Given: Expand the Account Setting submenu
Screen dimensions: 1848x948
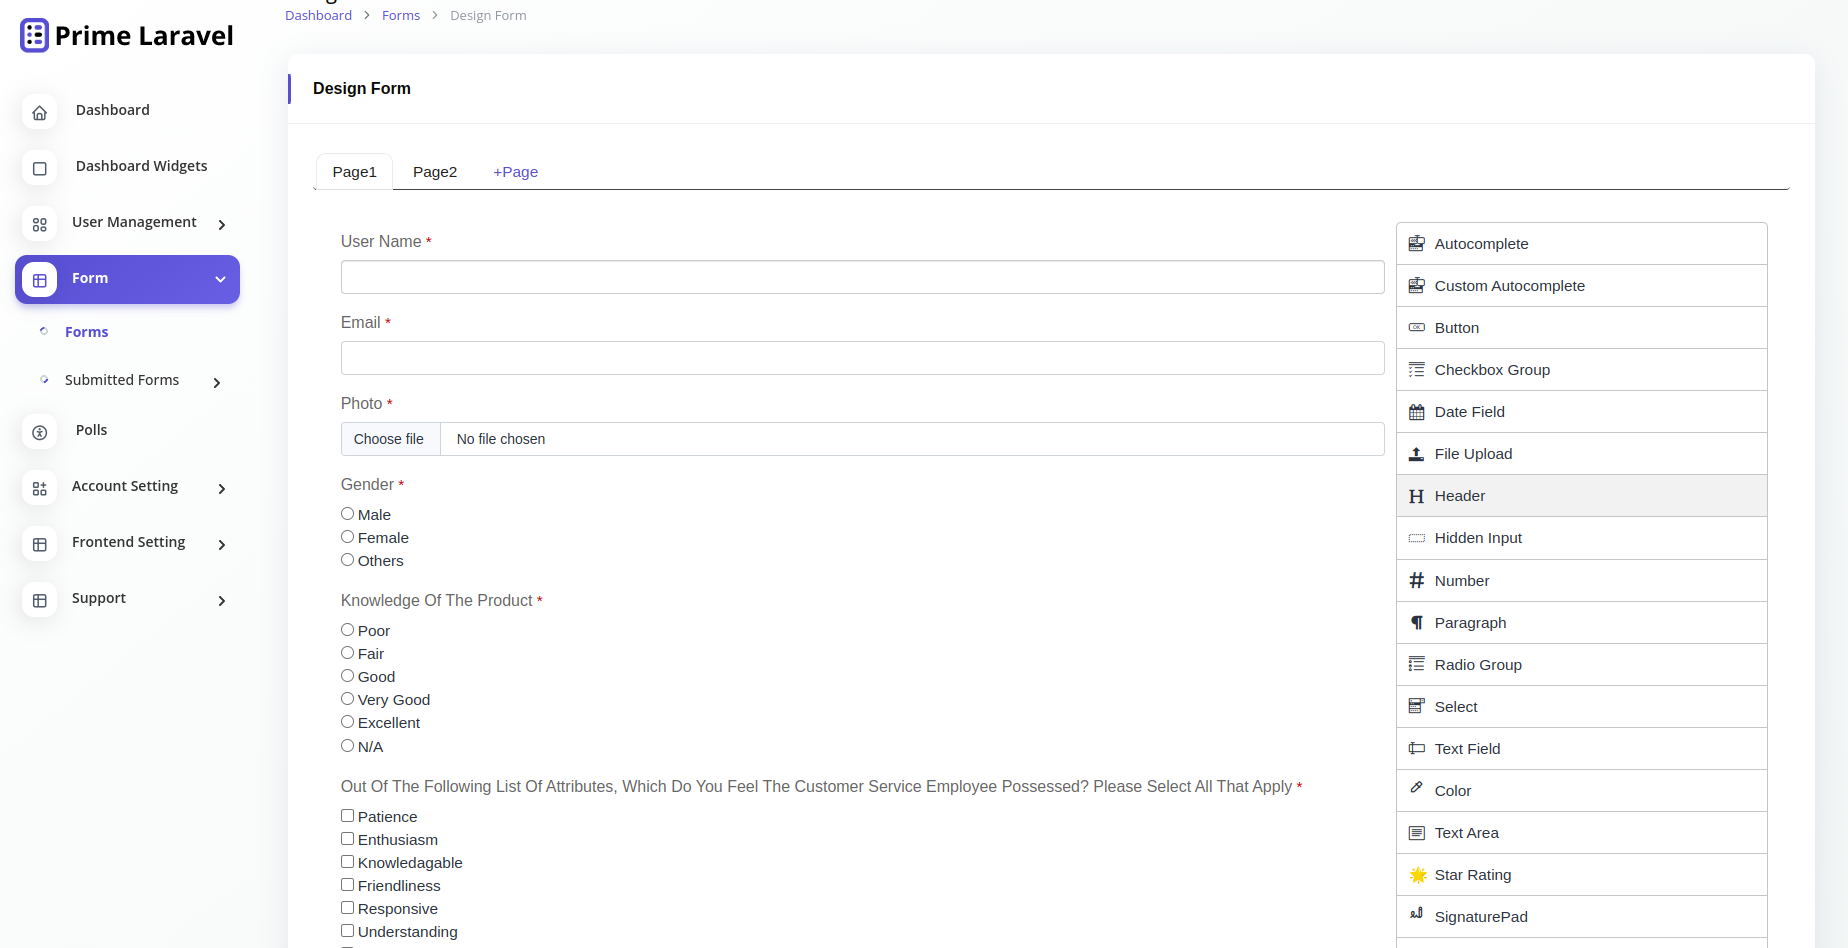Looking at the screenshot, I should click(222, 489).
